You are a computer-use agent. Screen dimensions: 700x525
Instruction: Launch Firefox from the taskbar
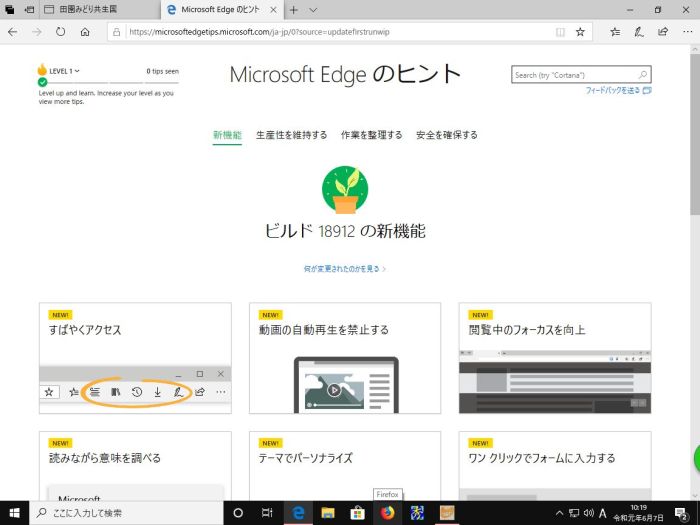(x=386, y=512)
